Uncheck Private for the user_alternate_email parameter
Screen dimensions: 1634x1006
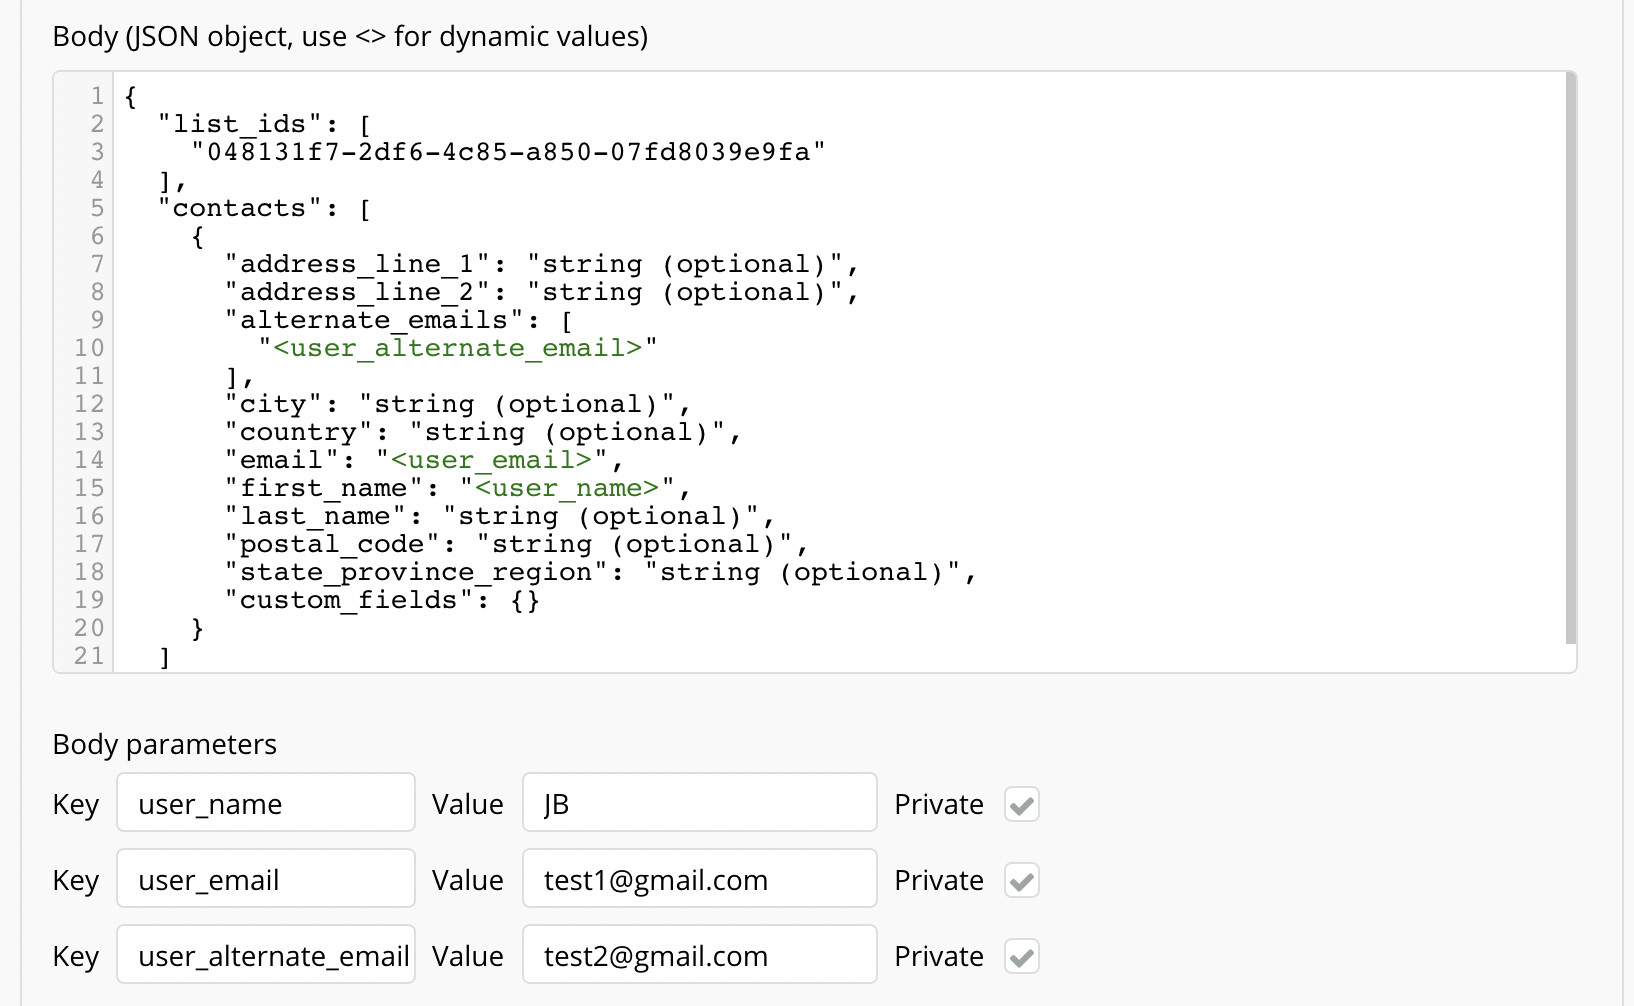pyautogui.click(x=1021, y=956)
